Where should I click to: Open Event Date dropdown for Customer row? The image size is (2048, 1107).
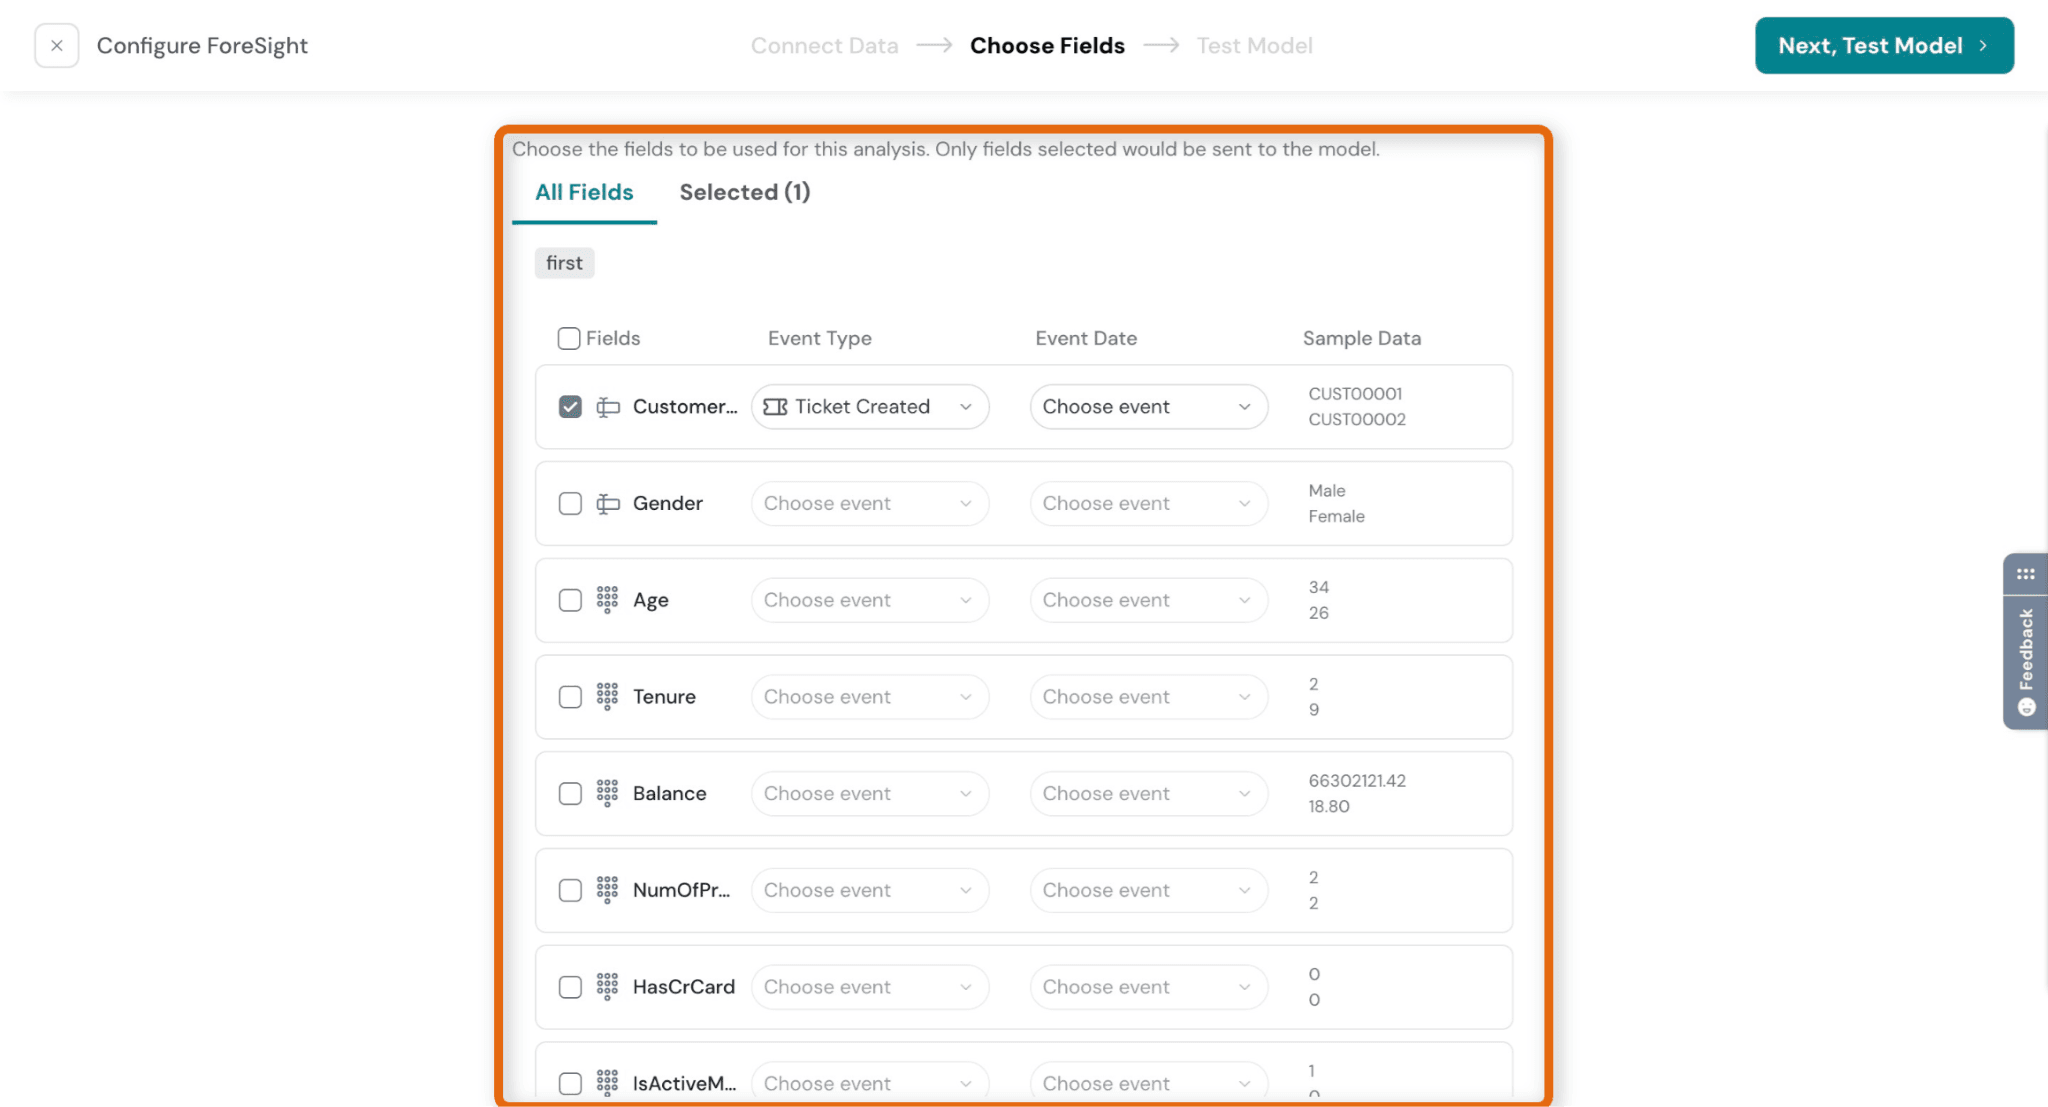click(x=1149, y=407)
